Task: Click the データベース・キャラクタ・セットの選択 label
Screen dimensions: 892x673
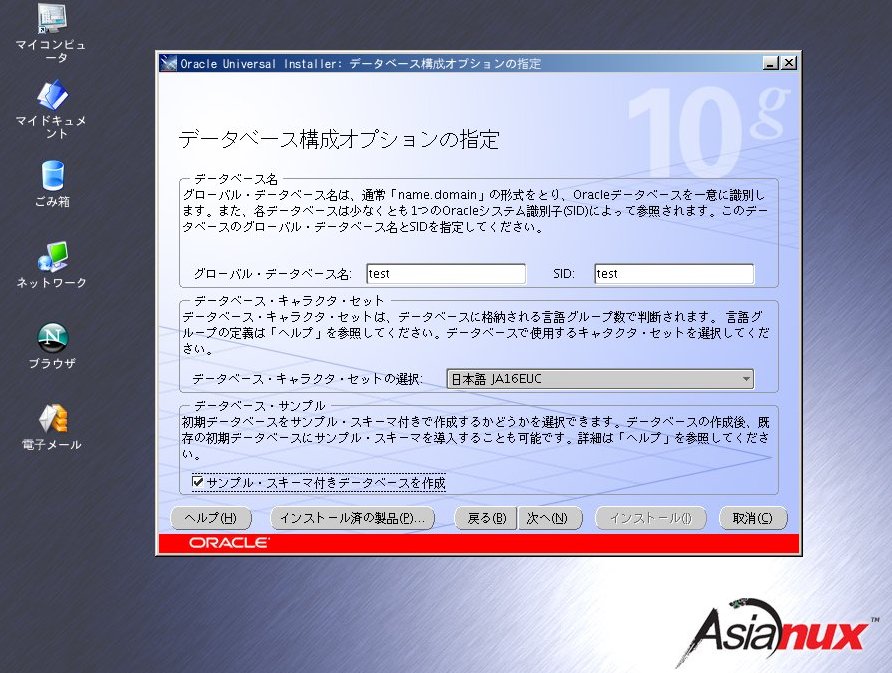Action: (307, 379)
